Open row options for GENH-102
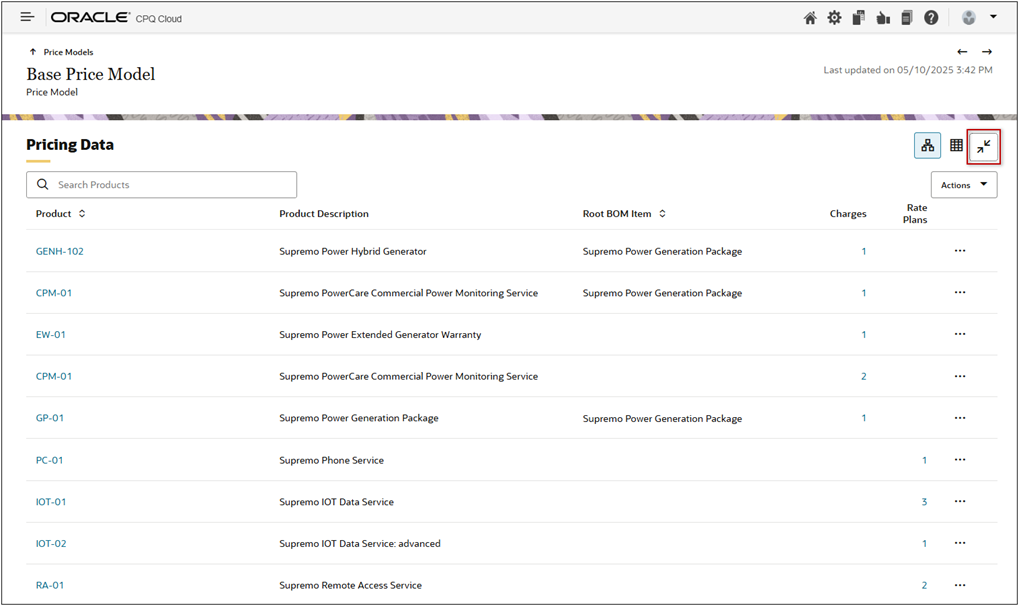 tap(960, 251)
